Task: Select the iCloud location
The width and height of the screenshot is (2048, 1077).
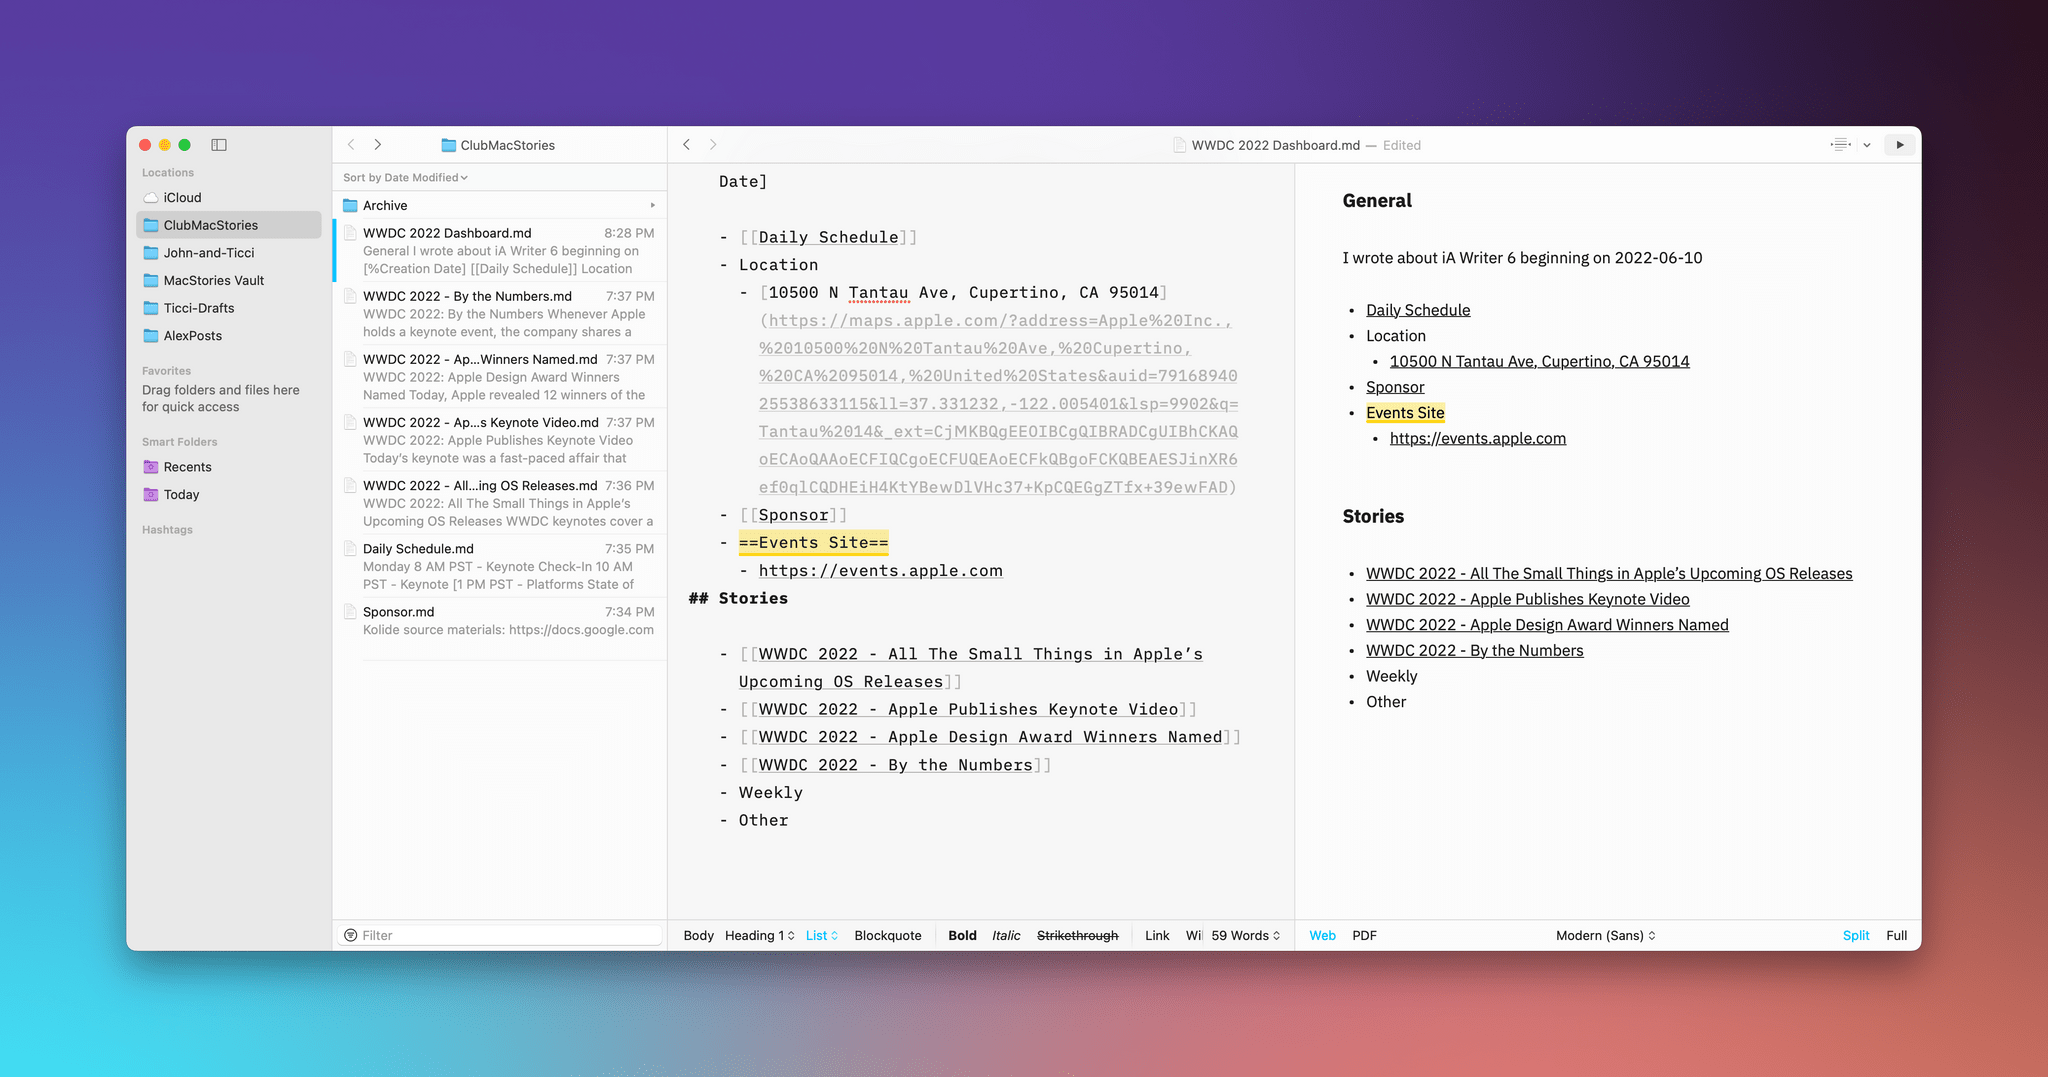Action: coord(229,198)
